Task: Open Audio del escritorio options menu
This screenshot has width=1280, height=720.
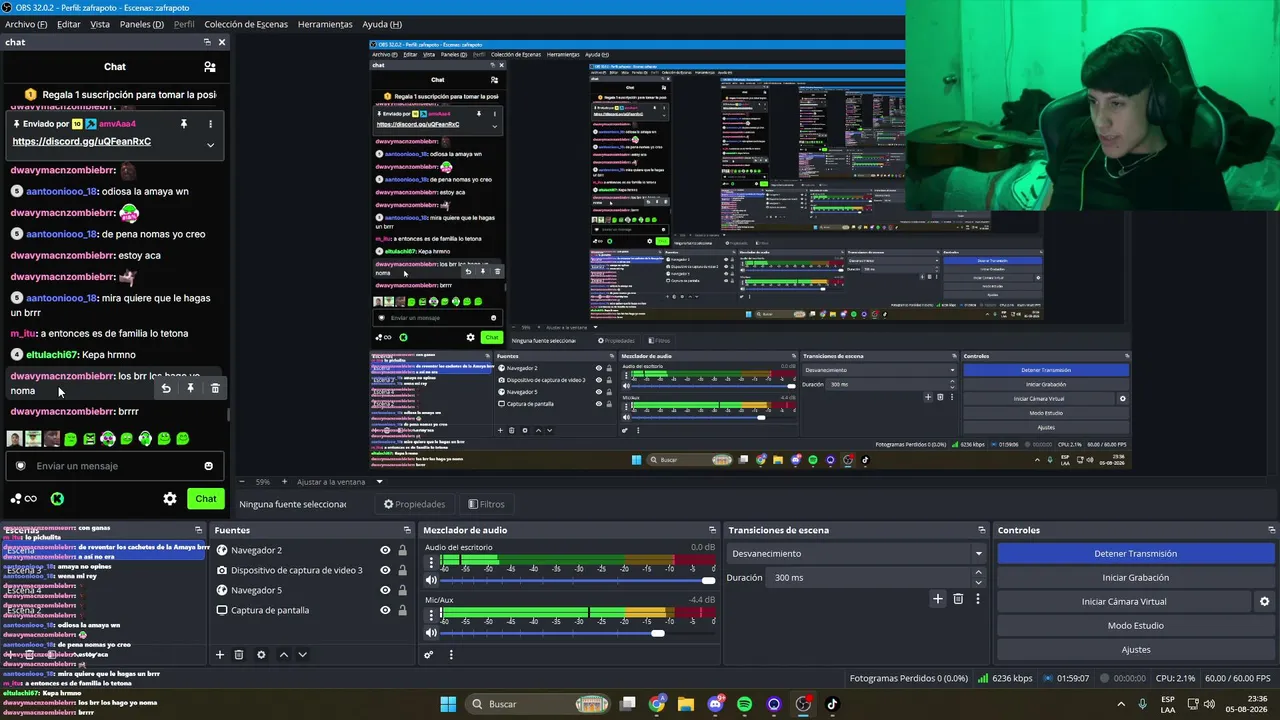Action: [431, 563]
